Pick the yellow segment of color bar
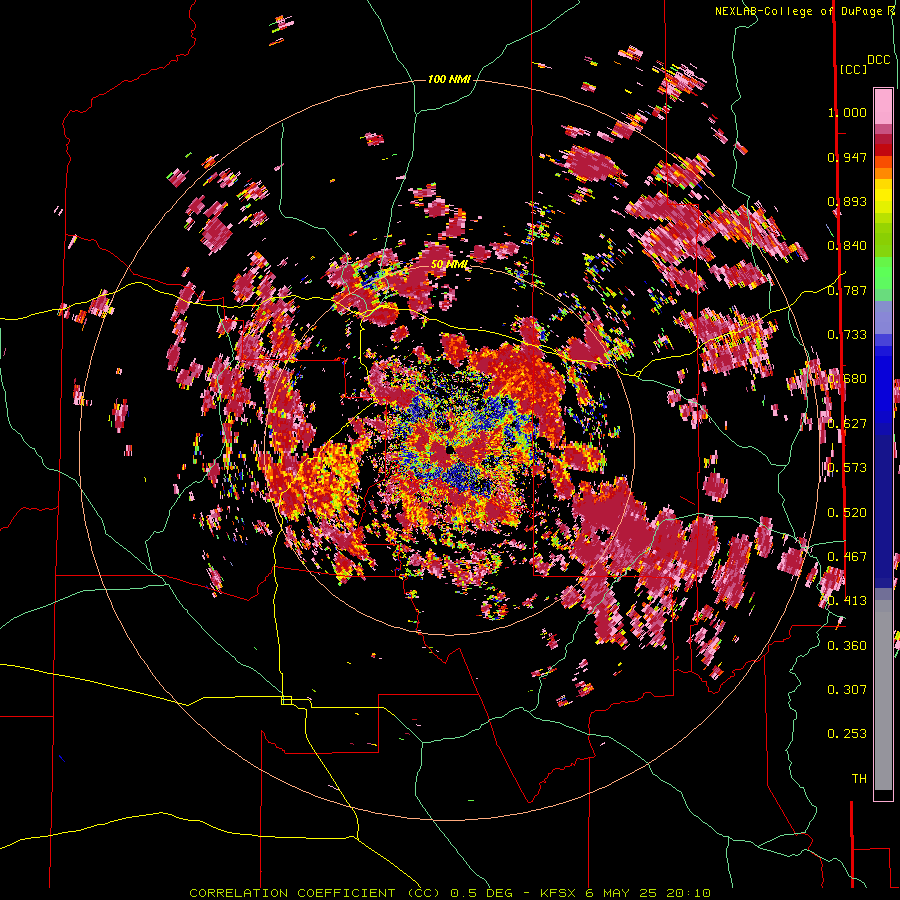 click(x=883, y=196)
